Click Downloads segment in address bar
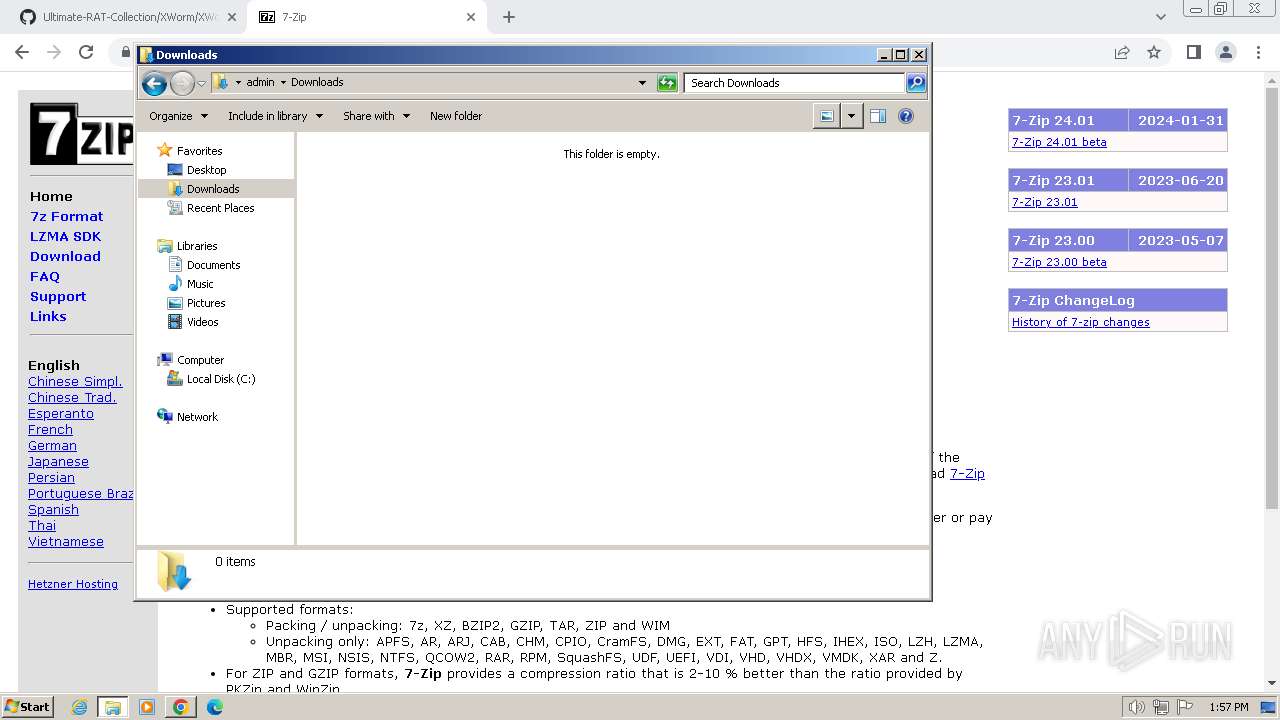This screenshot has height=720, width=1280. pos(317,83)
